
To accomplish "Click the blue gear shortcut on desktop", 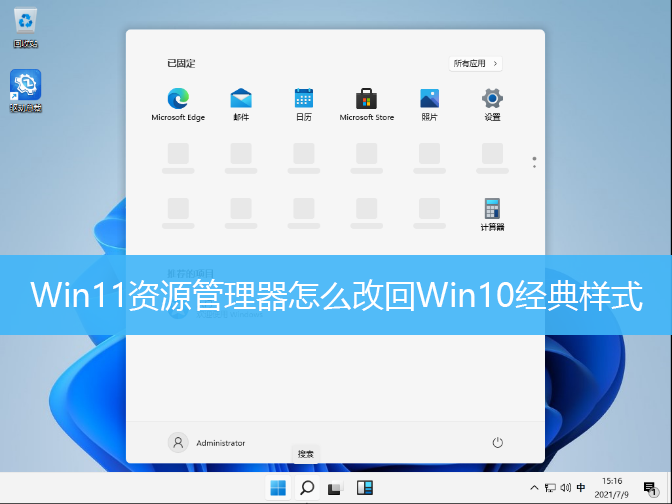I will pyautogui.click(x=25, y=85).
